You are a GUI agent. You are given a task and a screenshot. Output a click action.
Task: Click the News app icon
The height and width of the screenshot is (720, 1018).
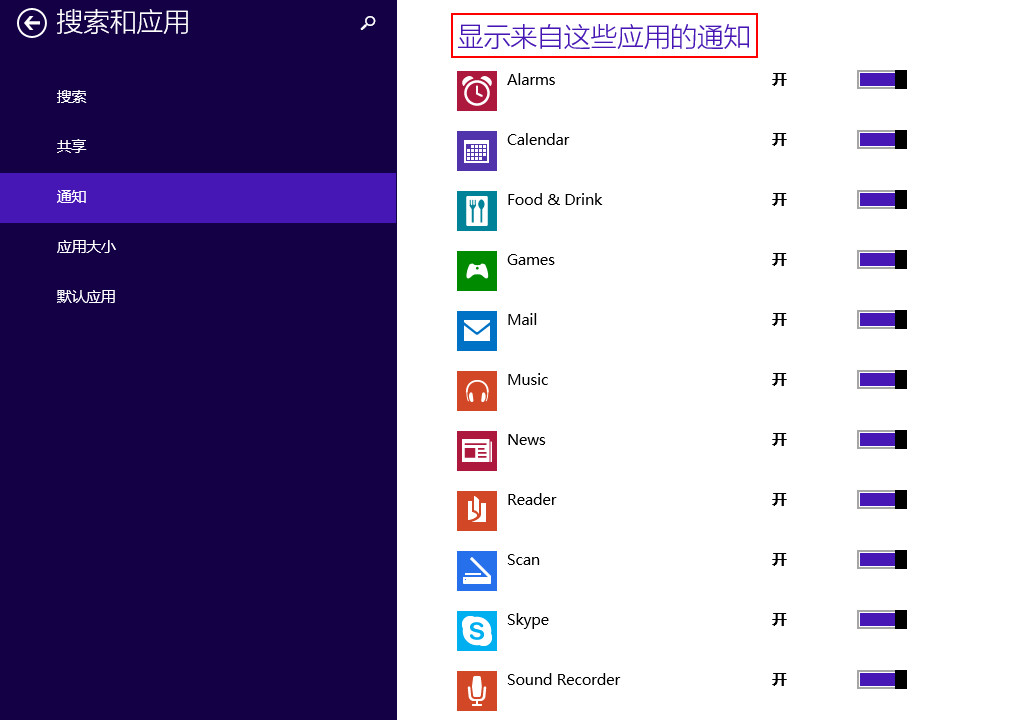477,451
